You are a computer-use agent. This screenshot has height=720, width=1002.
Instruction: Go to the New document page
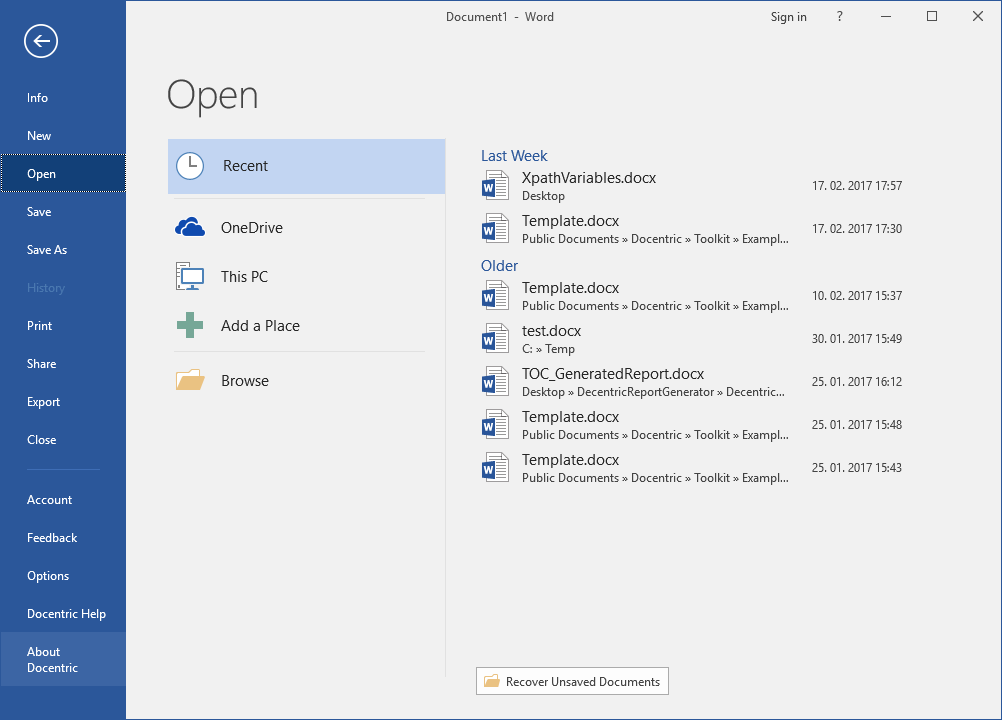[63, 135]
